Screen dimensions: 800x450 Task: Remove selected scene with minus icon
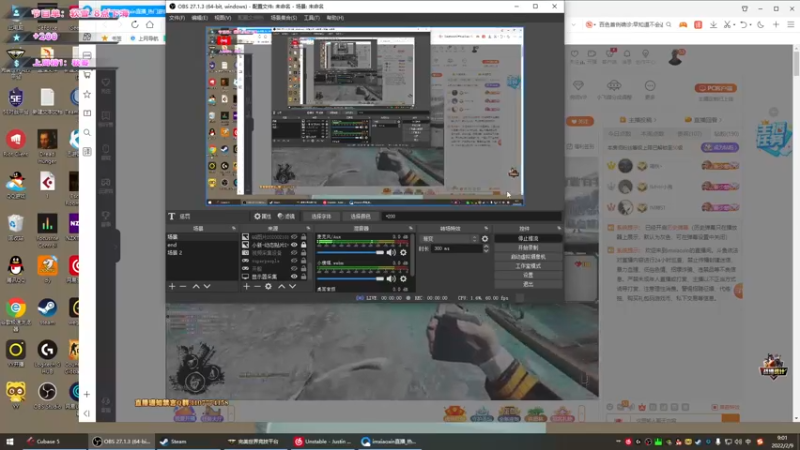[183, 286]
